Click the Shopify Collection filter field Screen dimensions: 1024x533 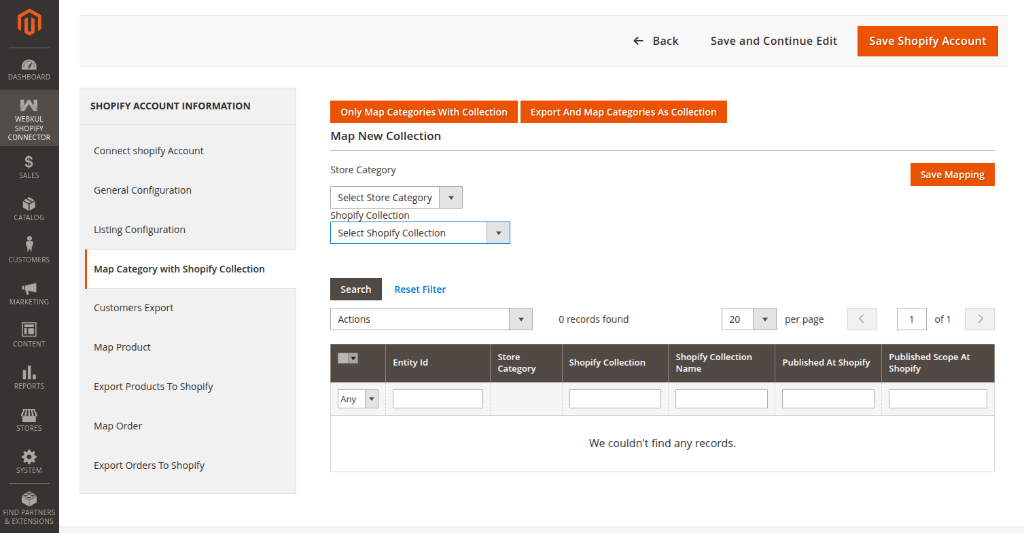[x=615, y=398]
